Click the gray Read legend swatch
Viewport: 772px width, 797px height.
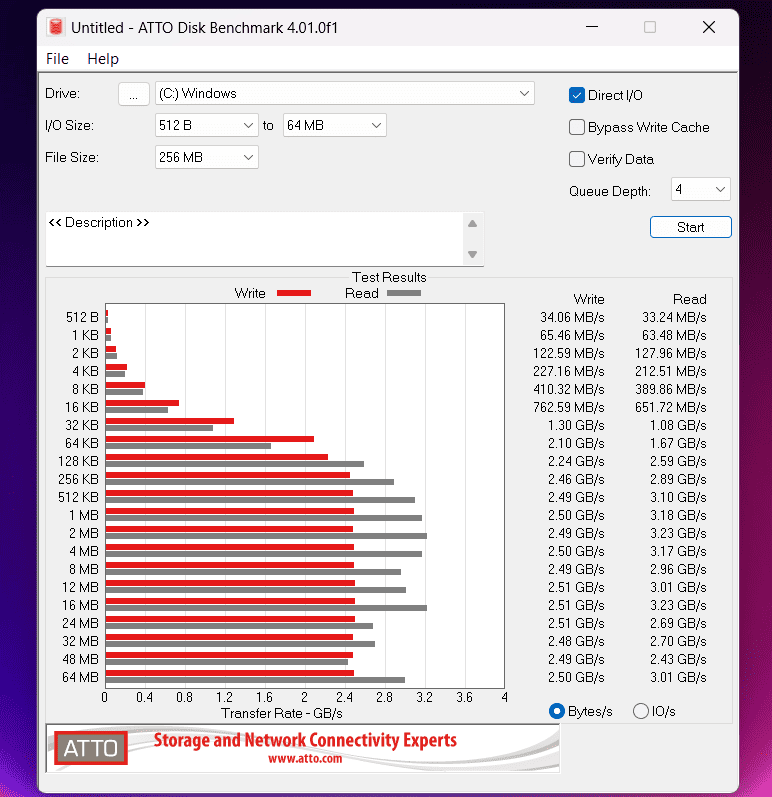[x=404, y=293]
